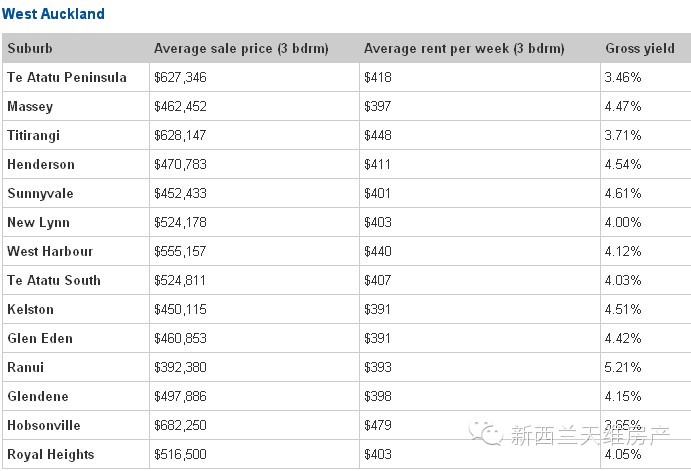Click Sunnyvale gross yield 4.61%
The image size is (691, 471).
[623, 193]
